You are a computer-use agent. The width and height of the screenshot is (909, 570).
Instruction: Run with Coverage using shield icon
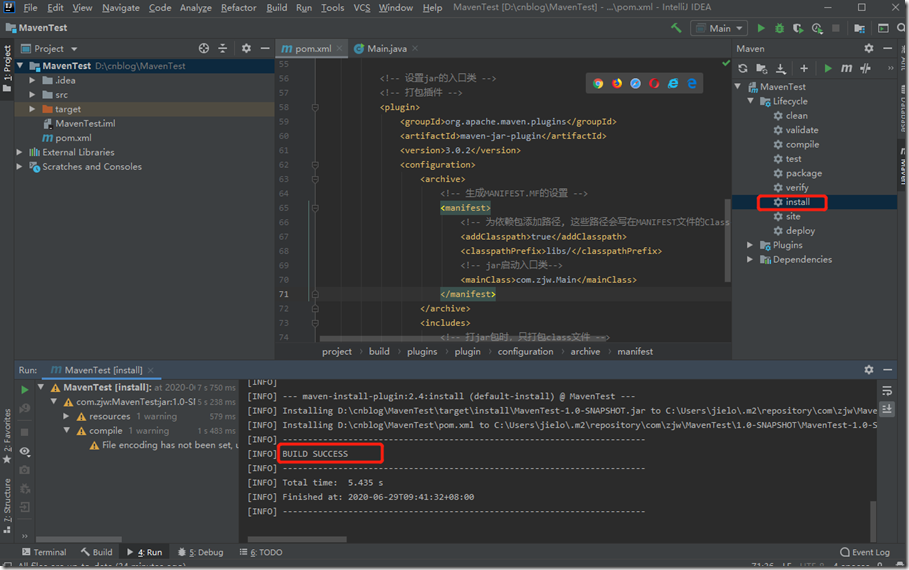tap(798, 28)
